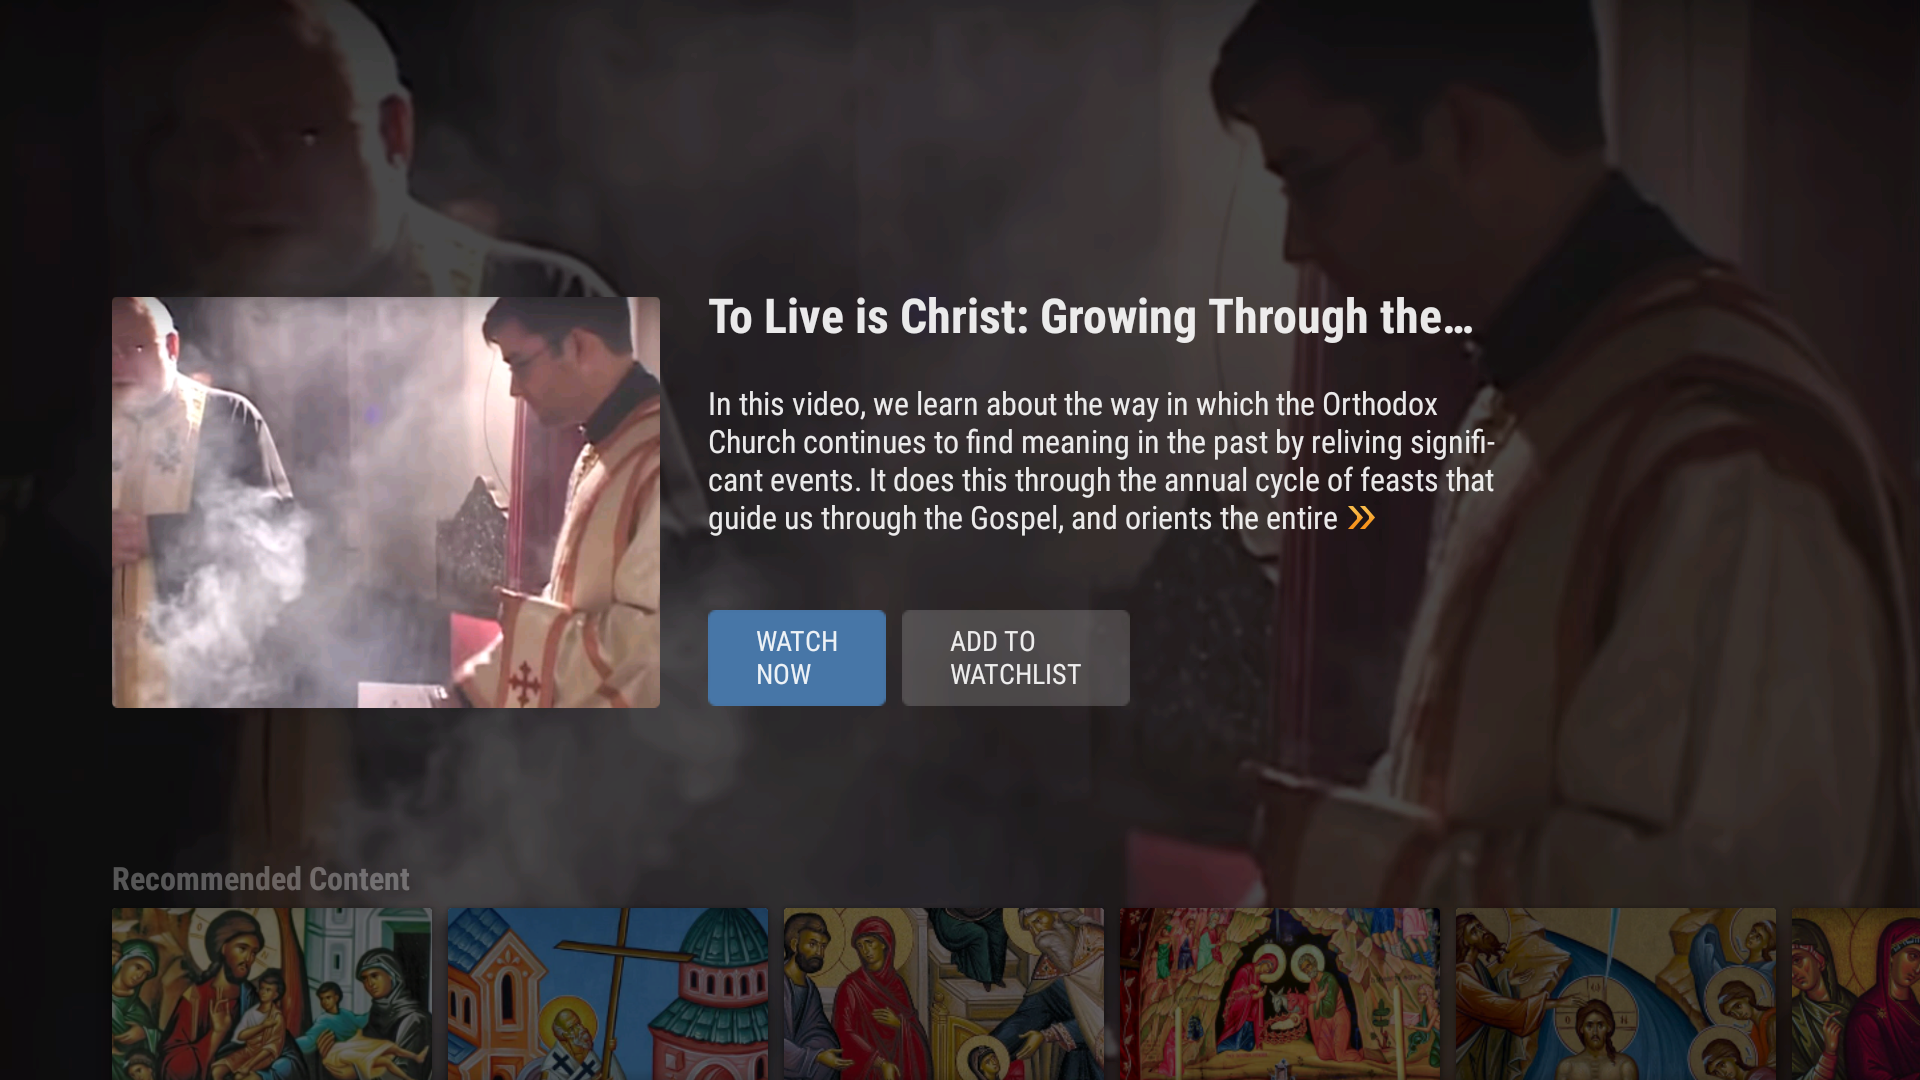Image resolution: width=1920 pixels, height=1080 pixels.
Task: Open the partially visible last recommended thumbnail
Action: (1856, 994)
